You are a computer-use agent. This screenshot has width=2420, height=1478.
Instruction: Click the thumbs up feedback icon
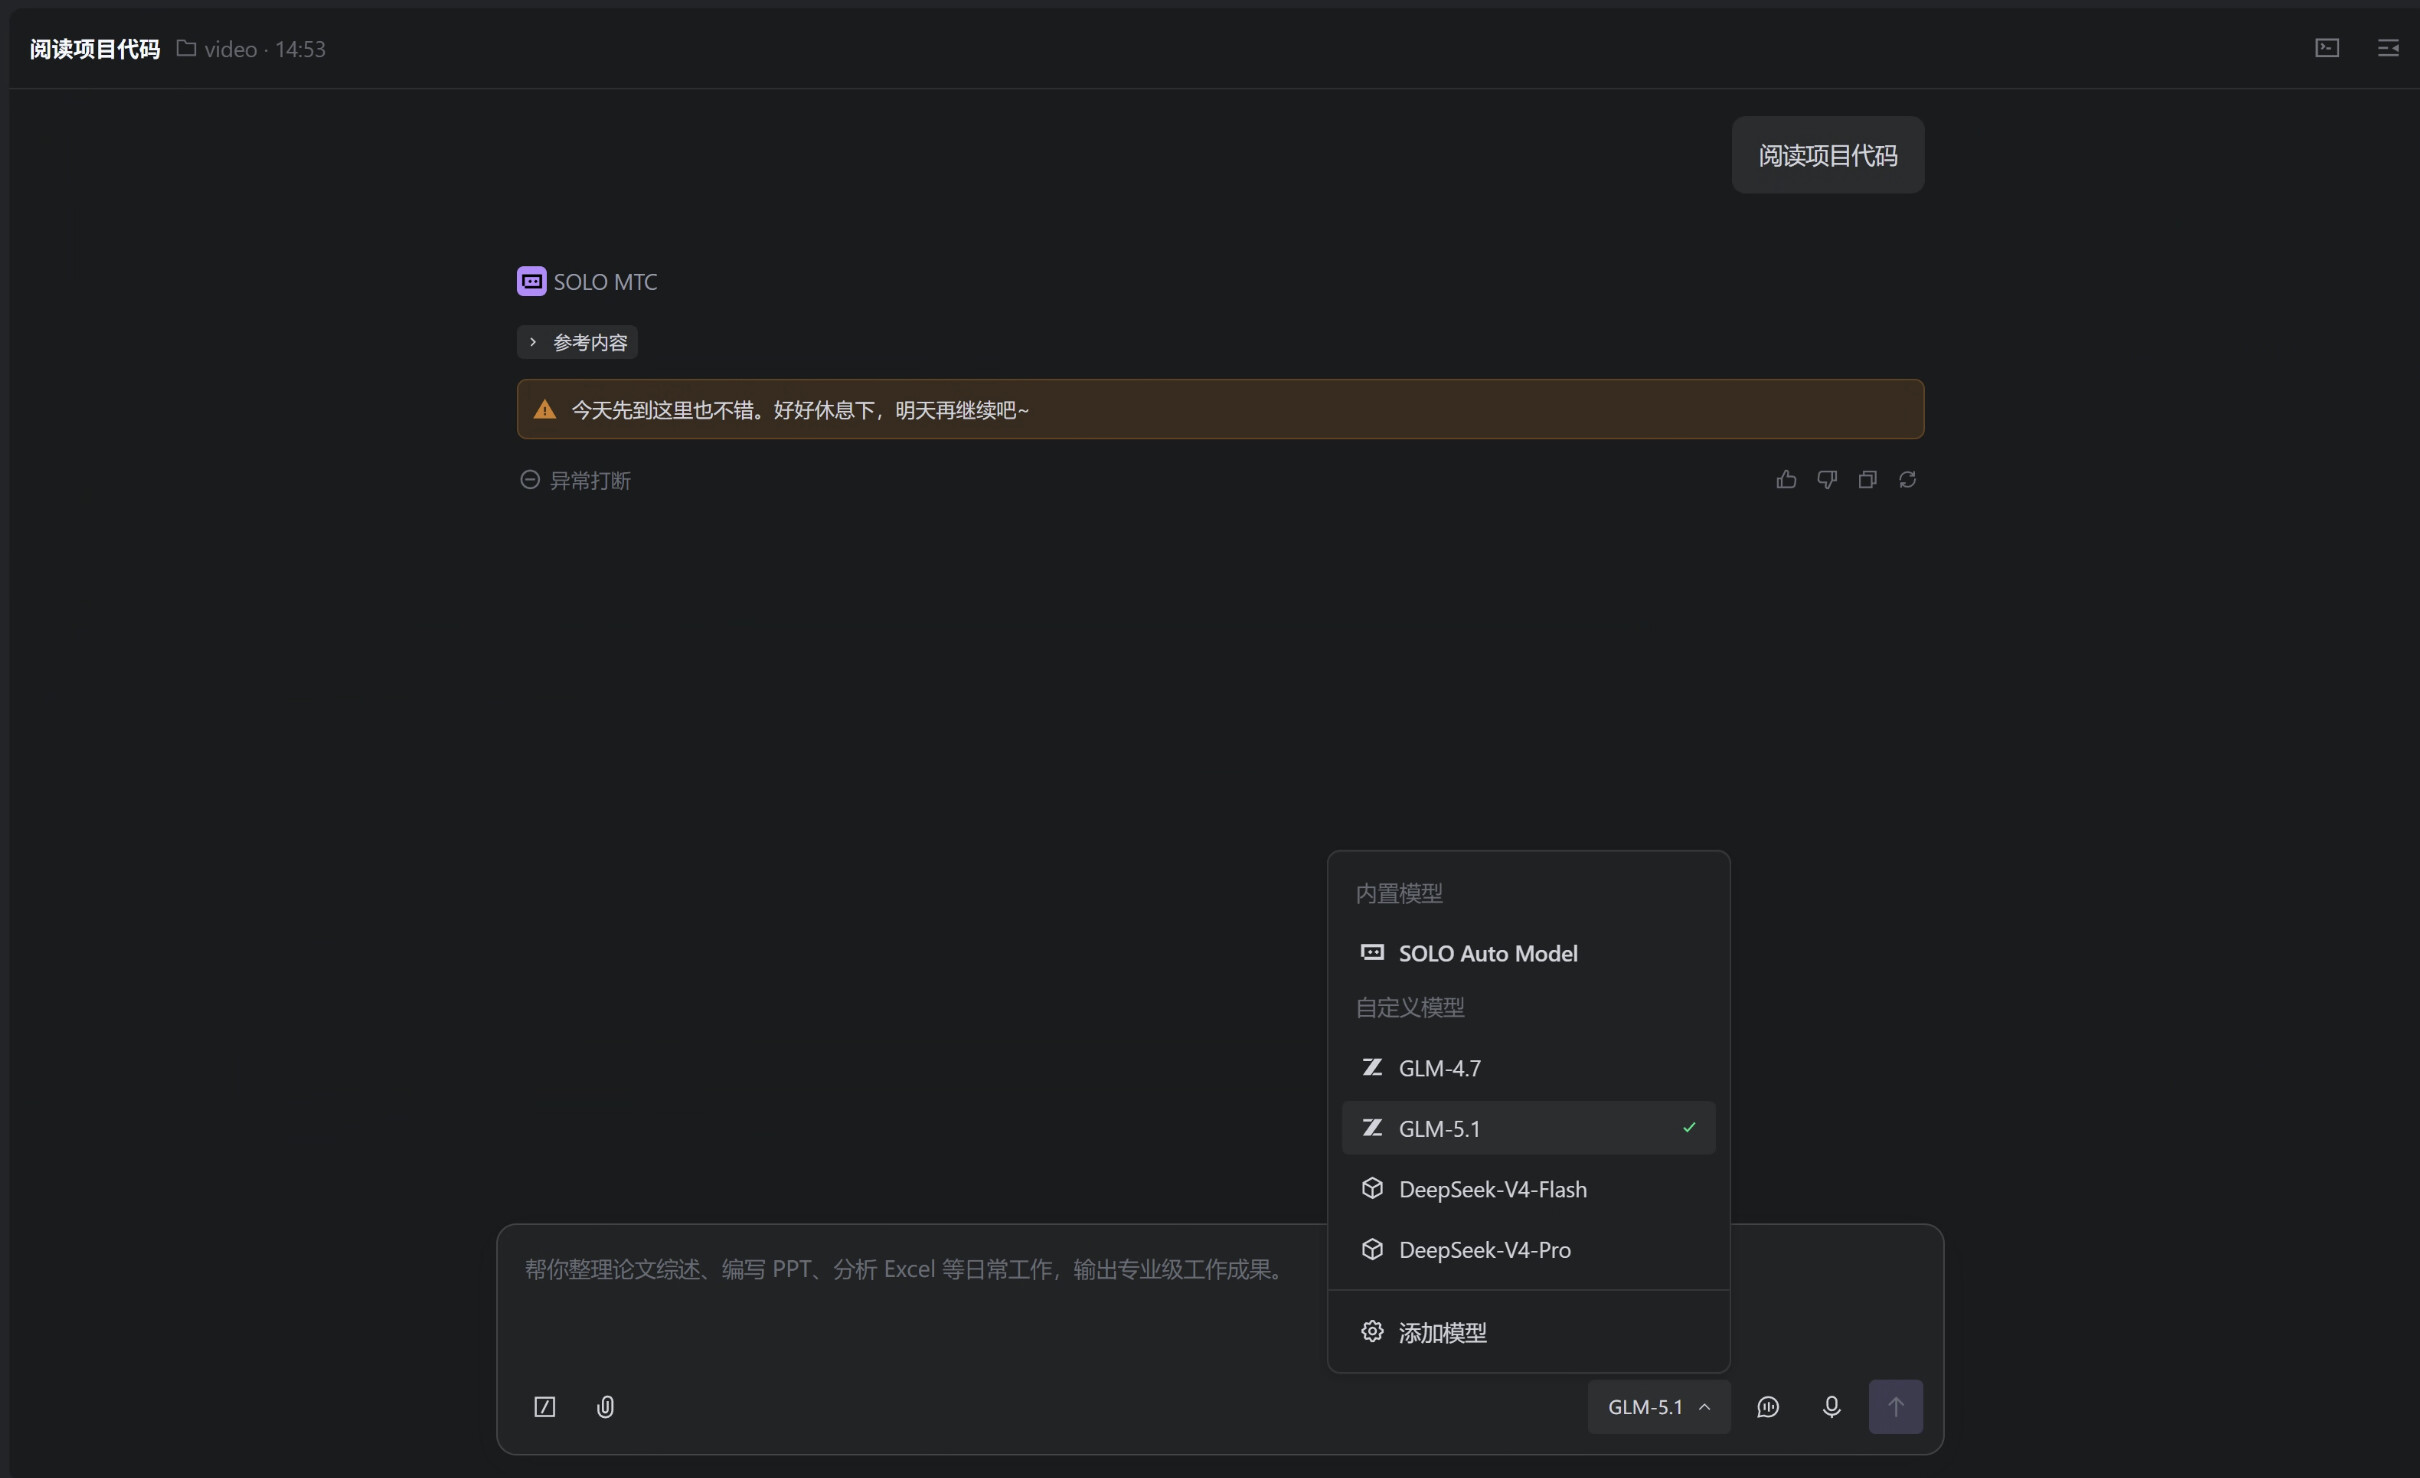click(1786, 480)
